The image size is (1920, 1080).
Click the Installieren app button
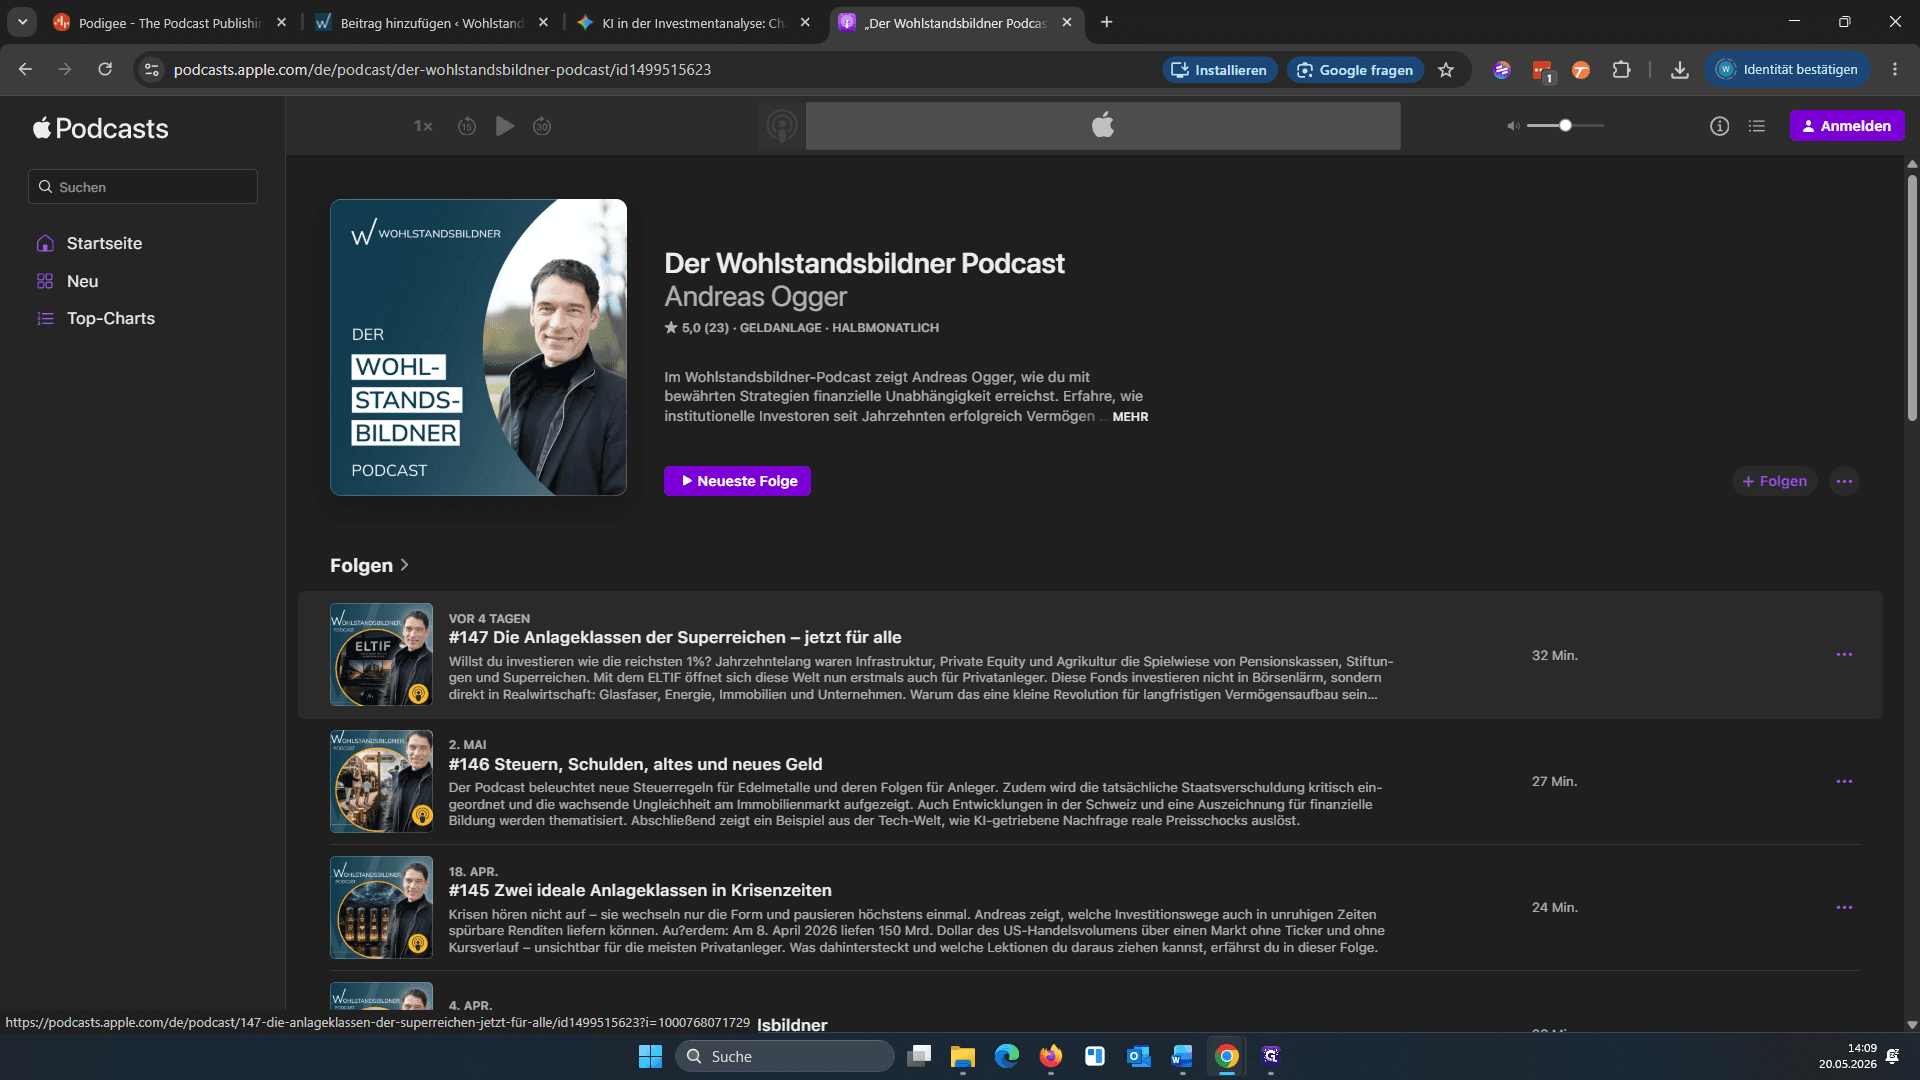coord(1219,70)
